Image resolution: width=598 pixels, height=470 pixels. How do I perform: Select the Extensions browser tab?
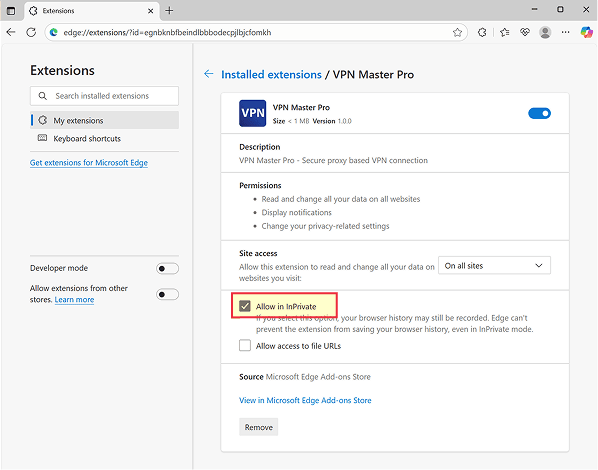pos(92,11)
